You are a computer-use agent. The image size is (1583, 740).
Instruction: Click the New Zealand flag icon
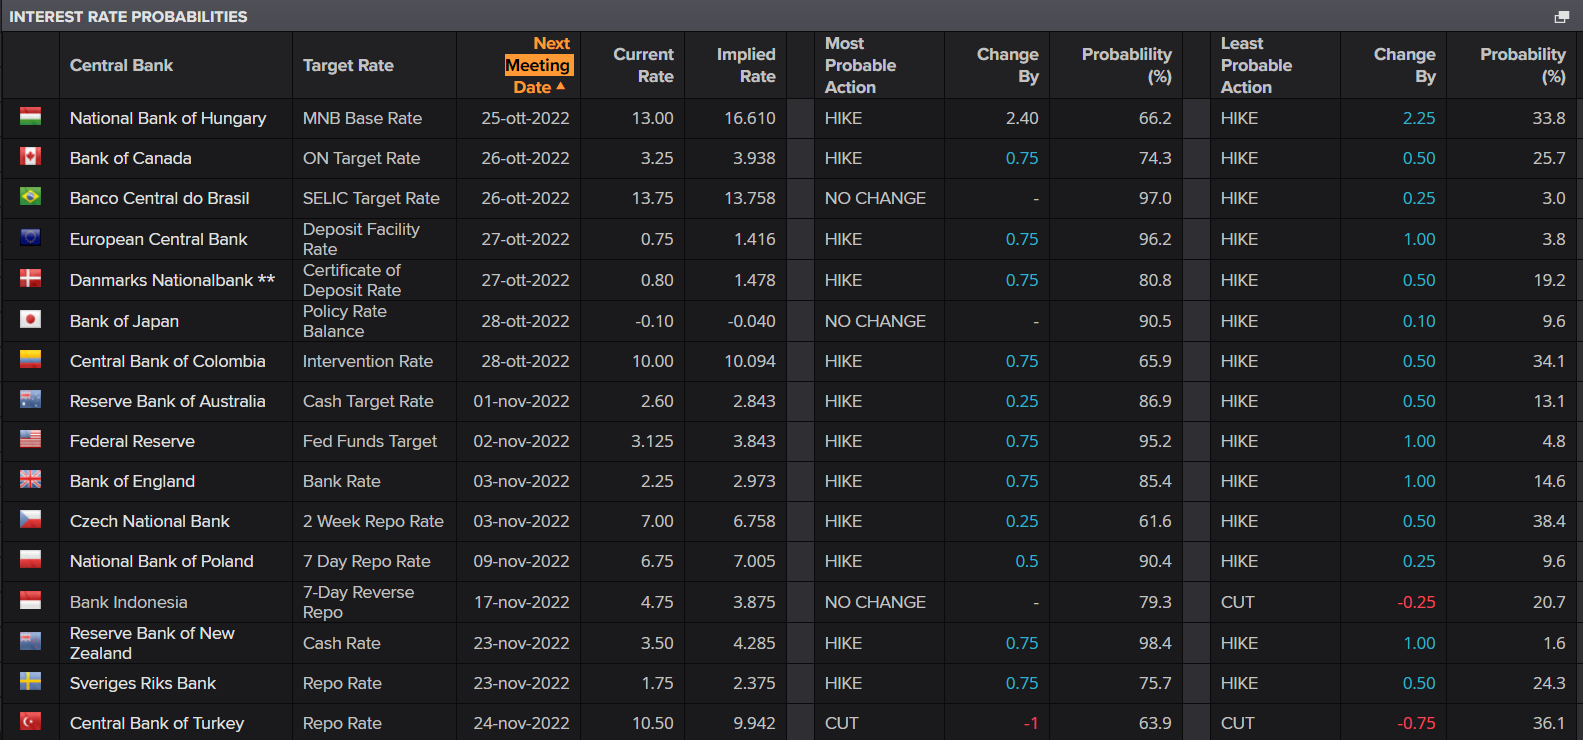[31, 642]
